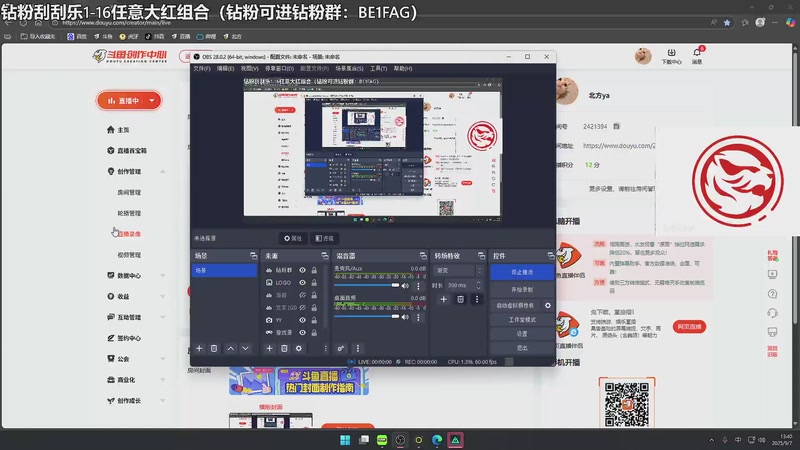Image resolution: width=800 pixels, height=450 pixels.
Task: Open the 直播中 button dropdown arrow
Action: [152, 101]
